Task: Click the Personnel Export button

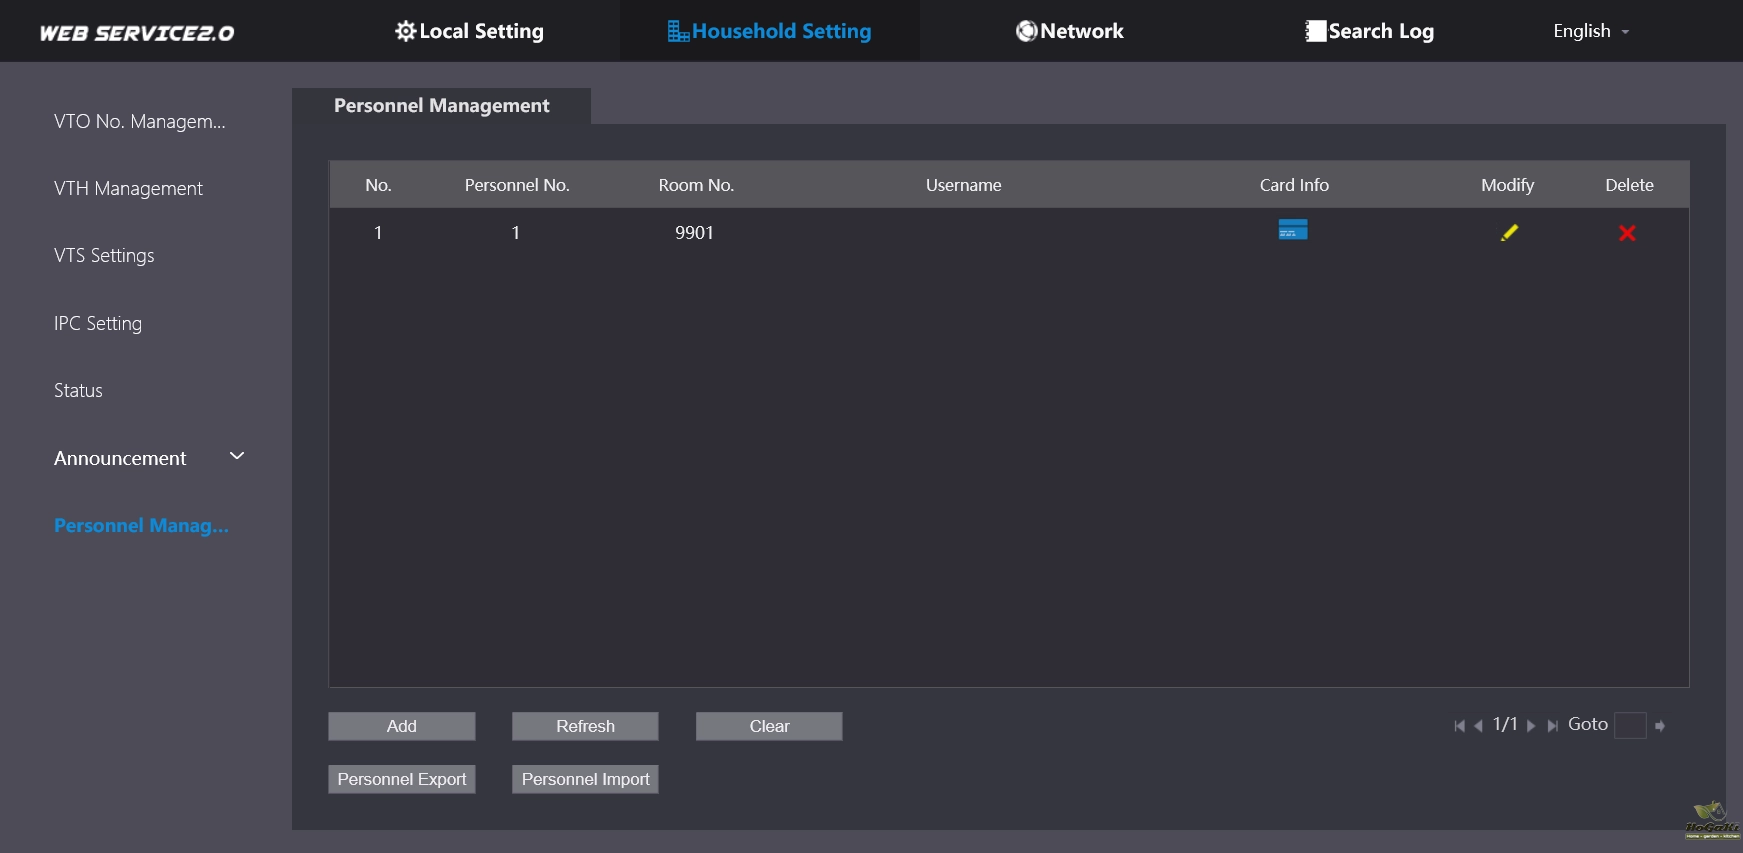Action: click(x=401, y=779)
